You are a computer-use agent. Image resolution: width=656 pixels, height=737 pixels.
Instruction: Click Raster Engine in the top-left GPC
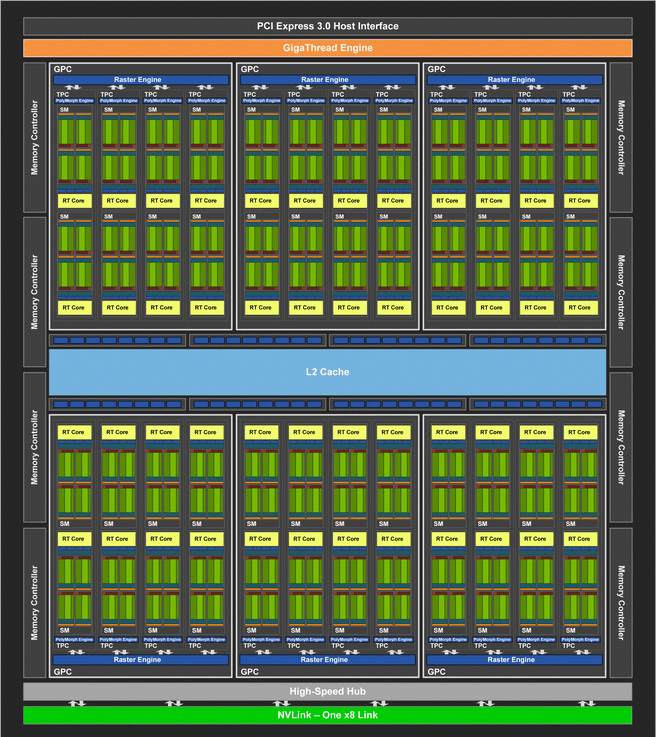pos(141,80)
